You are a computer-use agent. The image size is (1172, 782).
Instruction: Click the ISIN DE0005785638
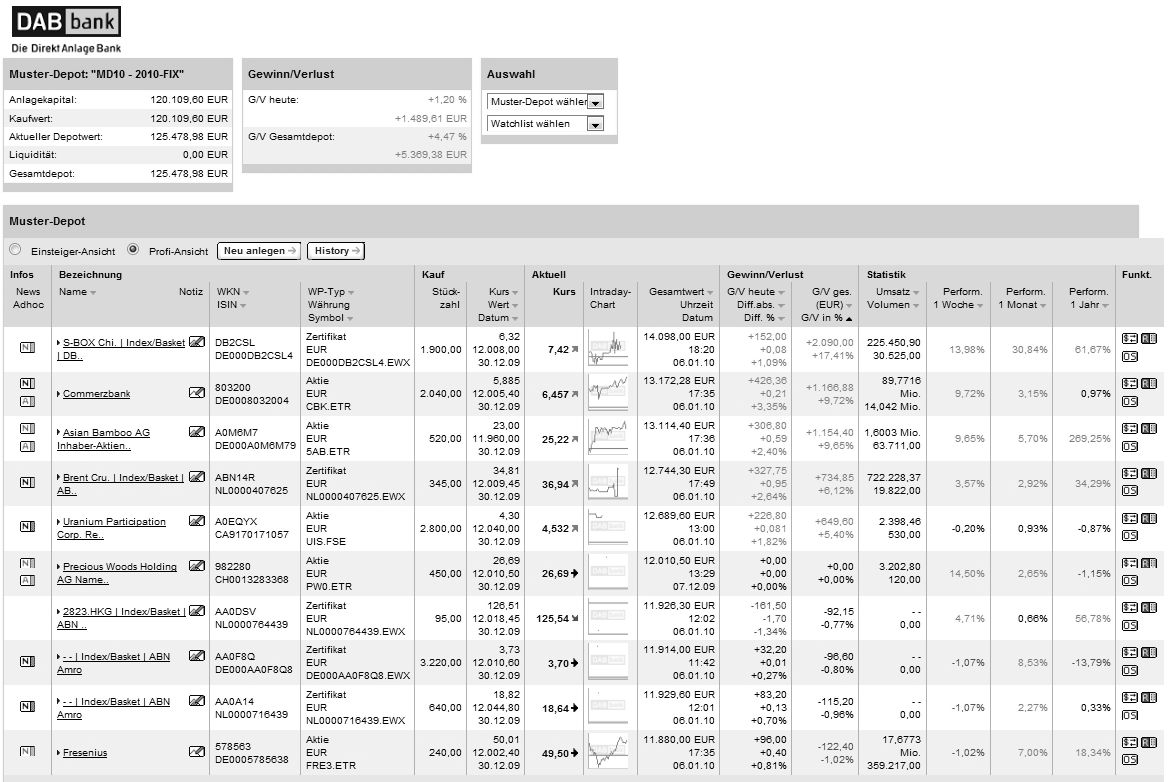(252, 760)
